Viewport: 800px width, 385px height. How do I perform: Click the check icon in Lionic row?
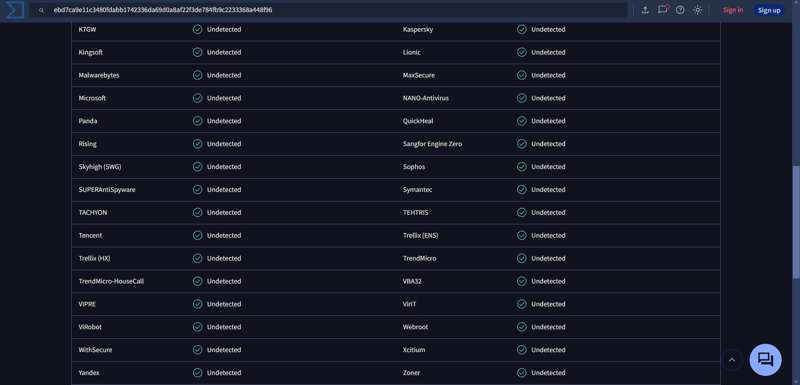pyautogui.click(x=521, y=53)
